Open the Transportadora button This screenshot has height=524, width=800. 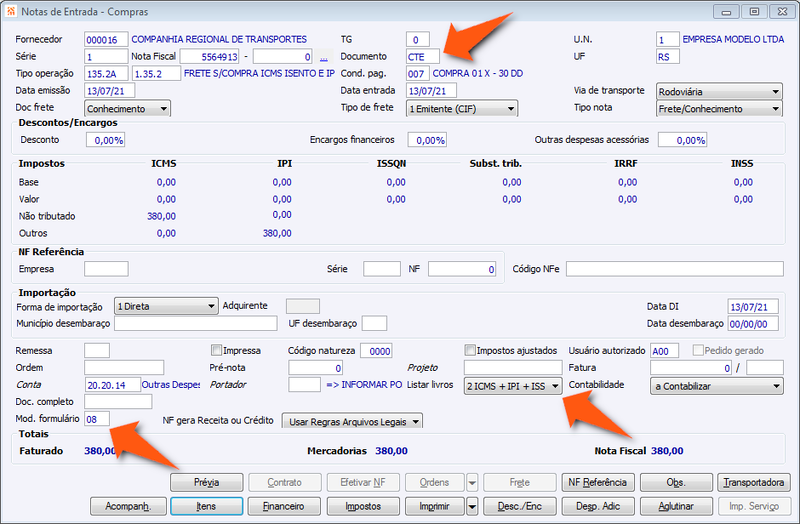[x=754, y=482]
